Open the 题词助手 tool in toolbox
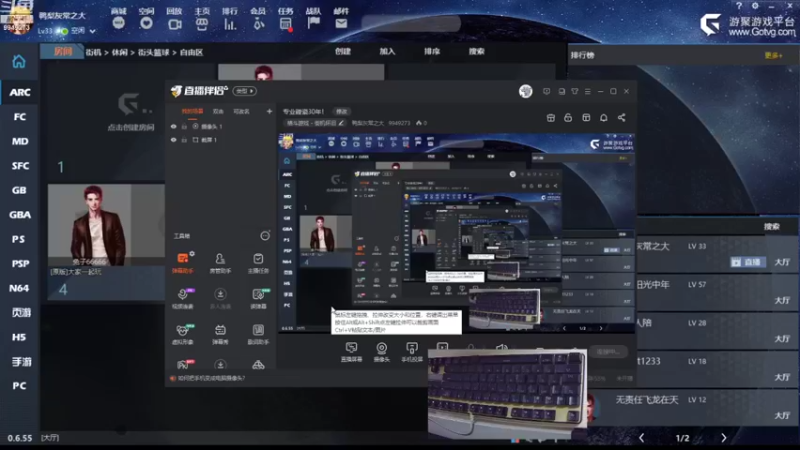800x450 pixels. point(258,334)
